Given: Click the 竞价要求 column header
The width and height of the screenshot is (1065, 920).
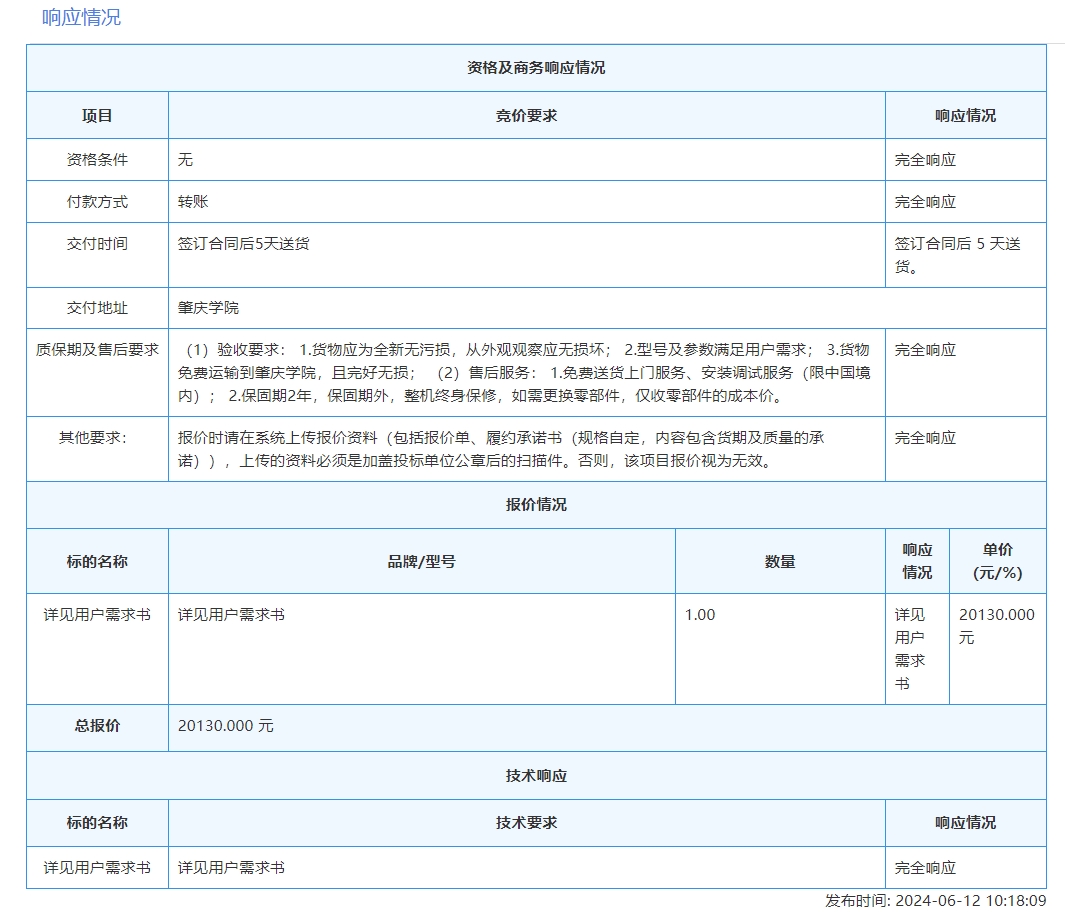Looking at the screenshot, I should [x=526, y=115].
